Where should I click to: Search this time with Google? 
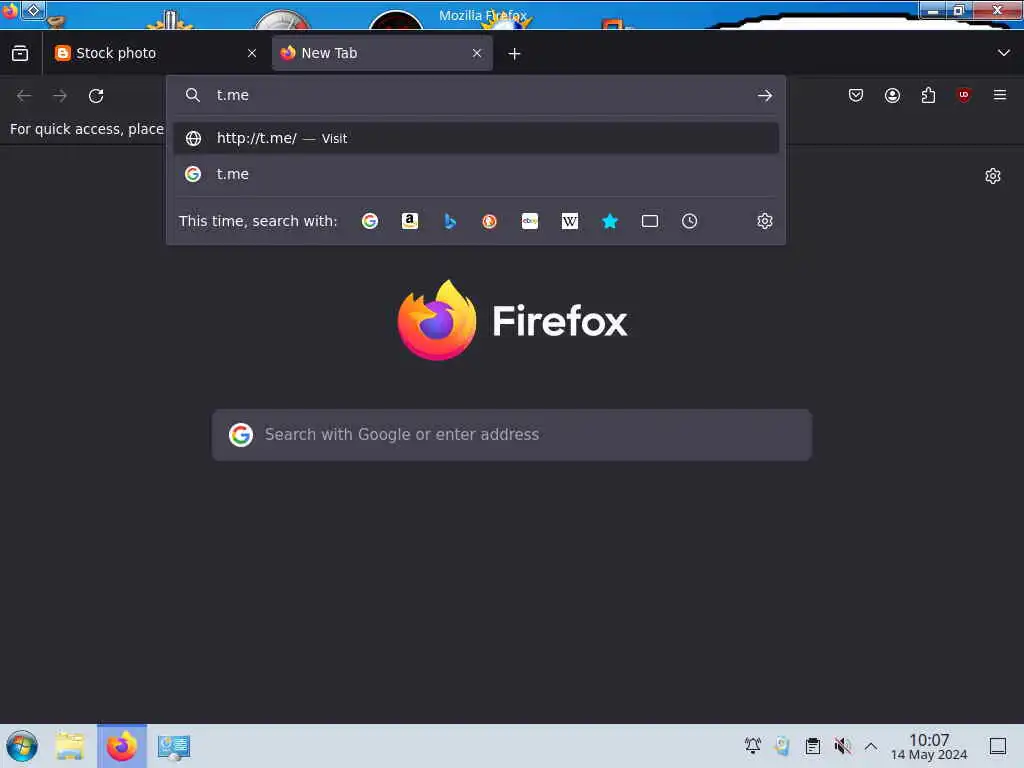pos(370,221)
